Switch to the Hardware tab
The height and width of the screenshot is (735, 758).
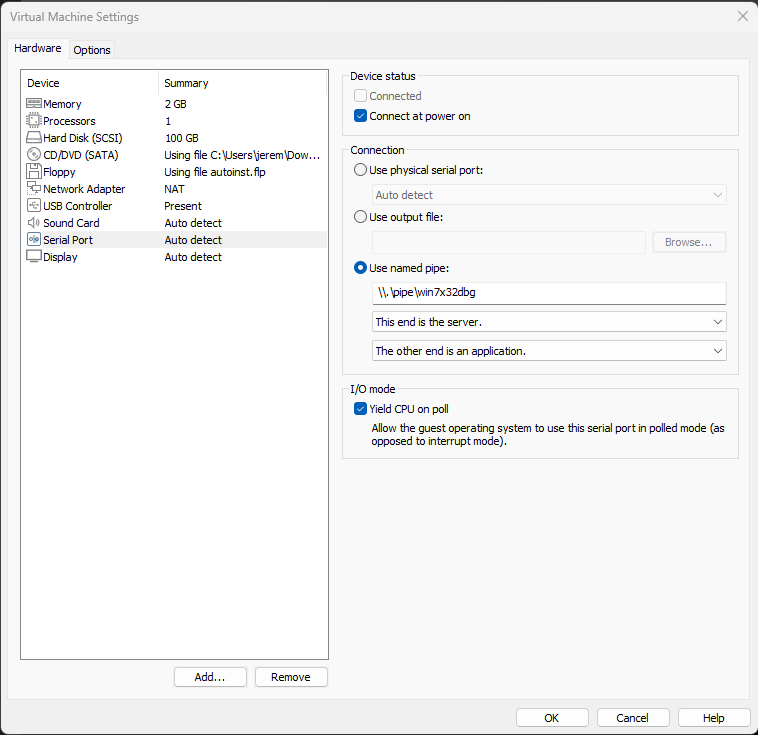point(38,48)
